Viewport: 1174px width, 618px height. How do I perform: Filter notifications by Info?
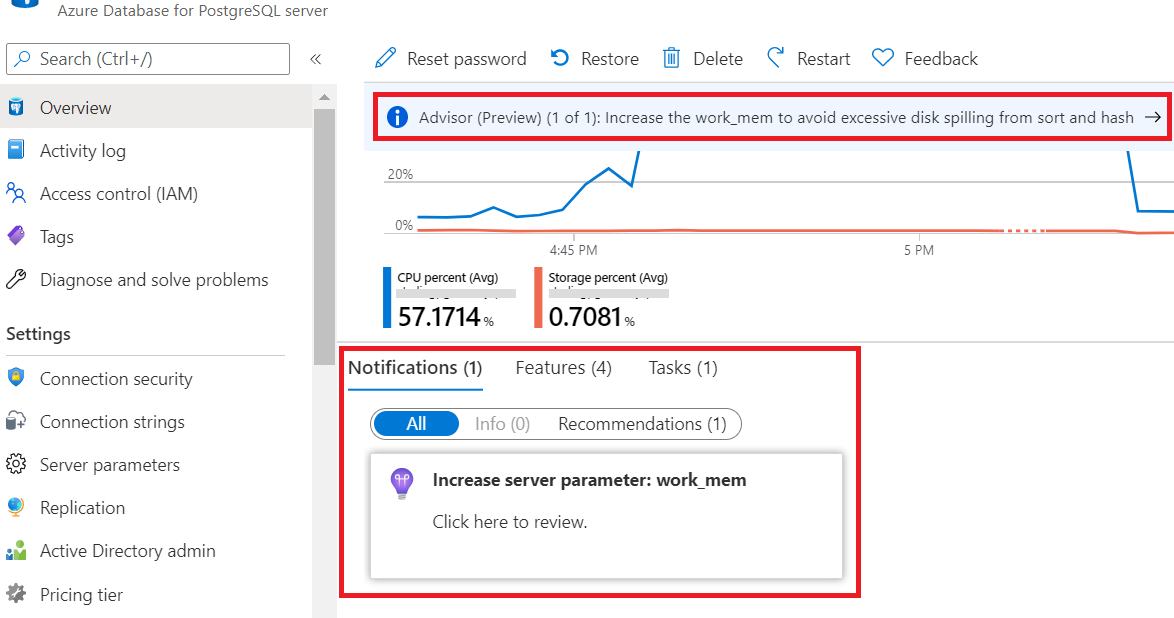point(501,423)
